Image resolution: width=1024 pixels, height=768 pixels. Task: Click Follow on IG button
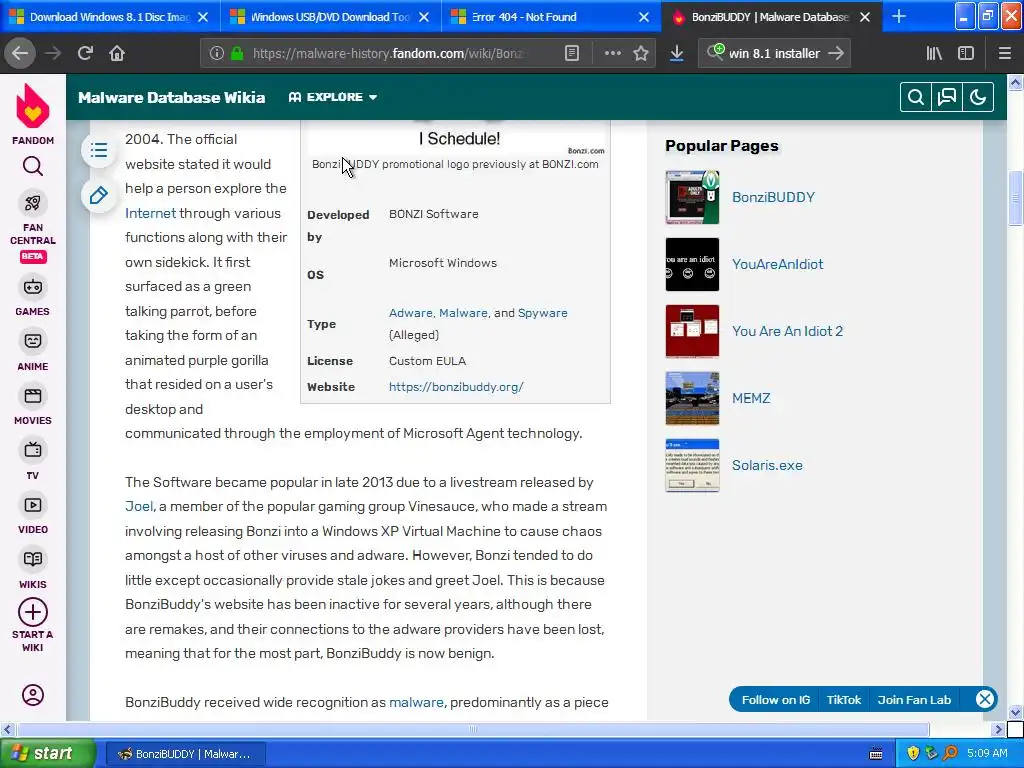[x=775, y=699]
